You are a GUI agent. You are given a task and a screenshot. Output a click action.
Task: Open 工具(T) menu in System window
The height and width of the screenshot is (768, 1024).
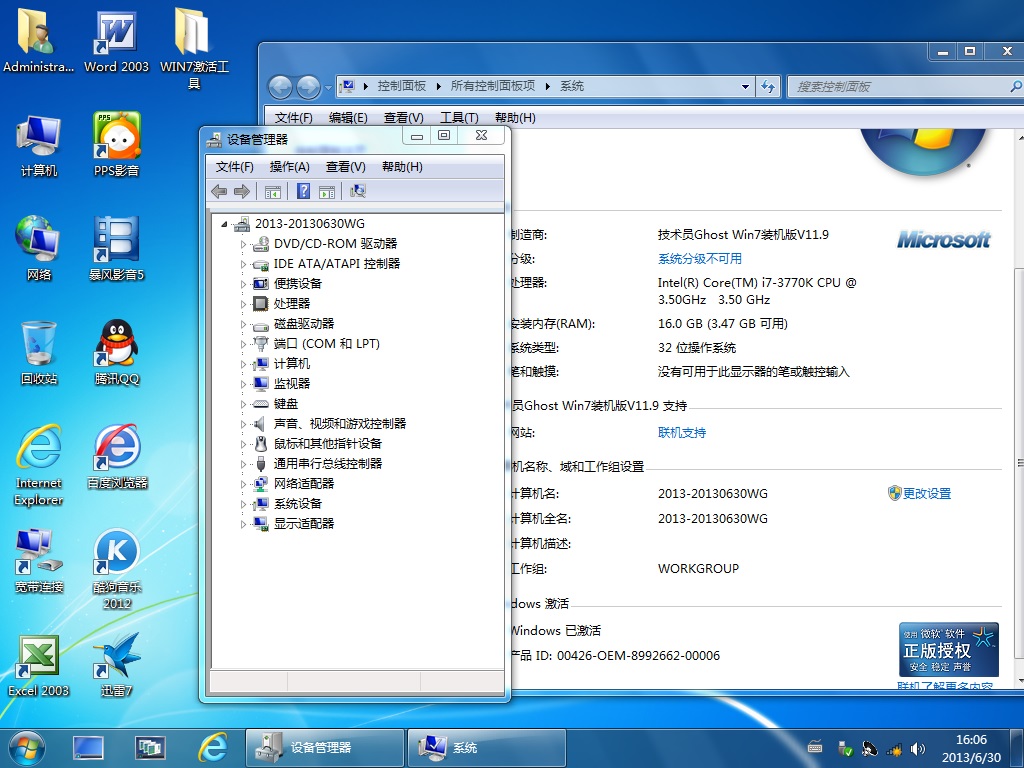pos(459,118)
